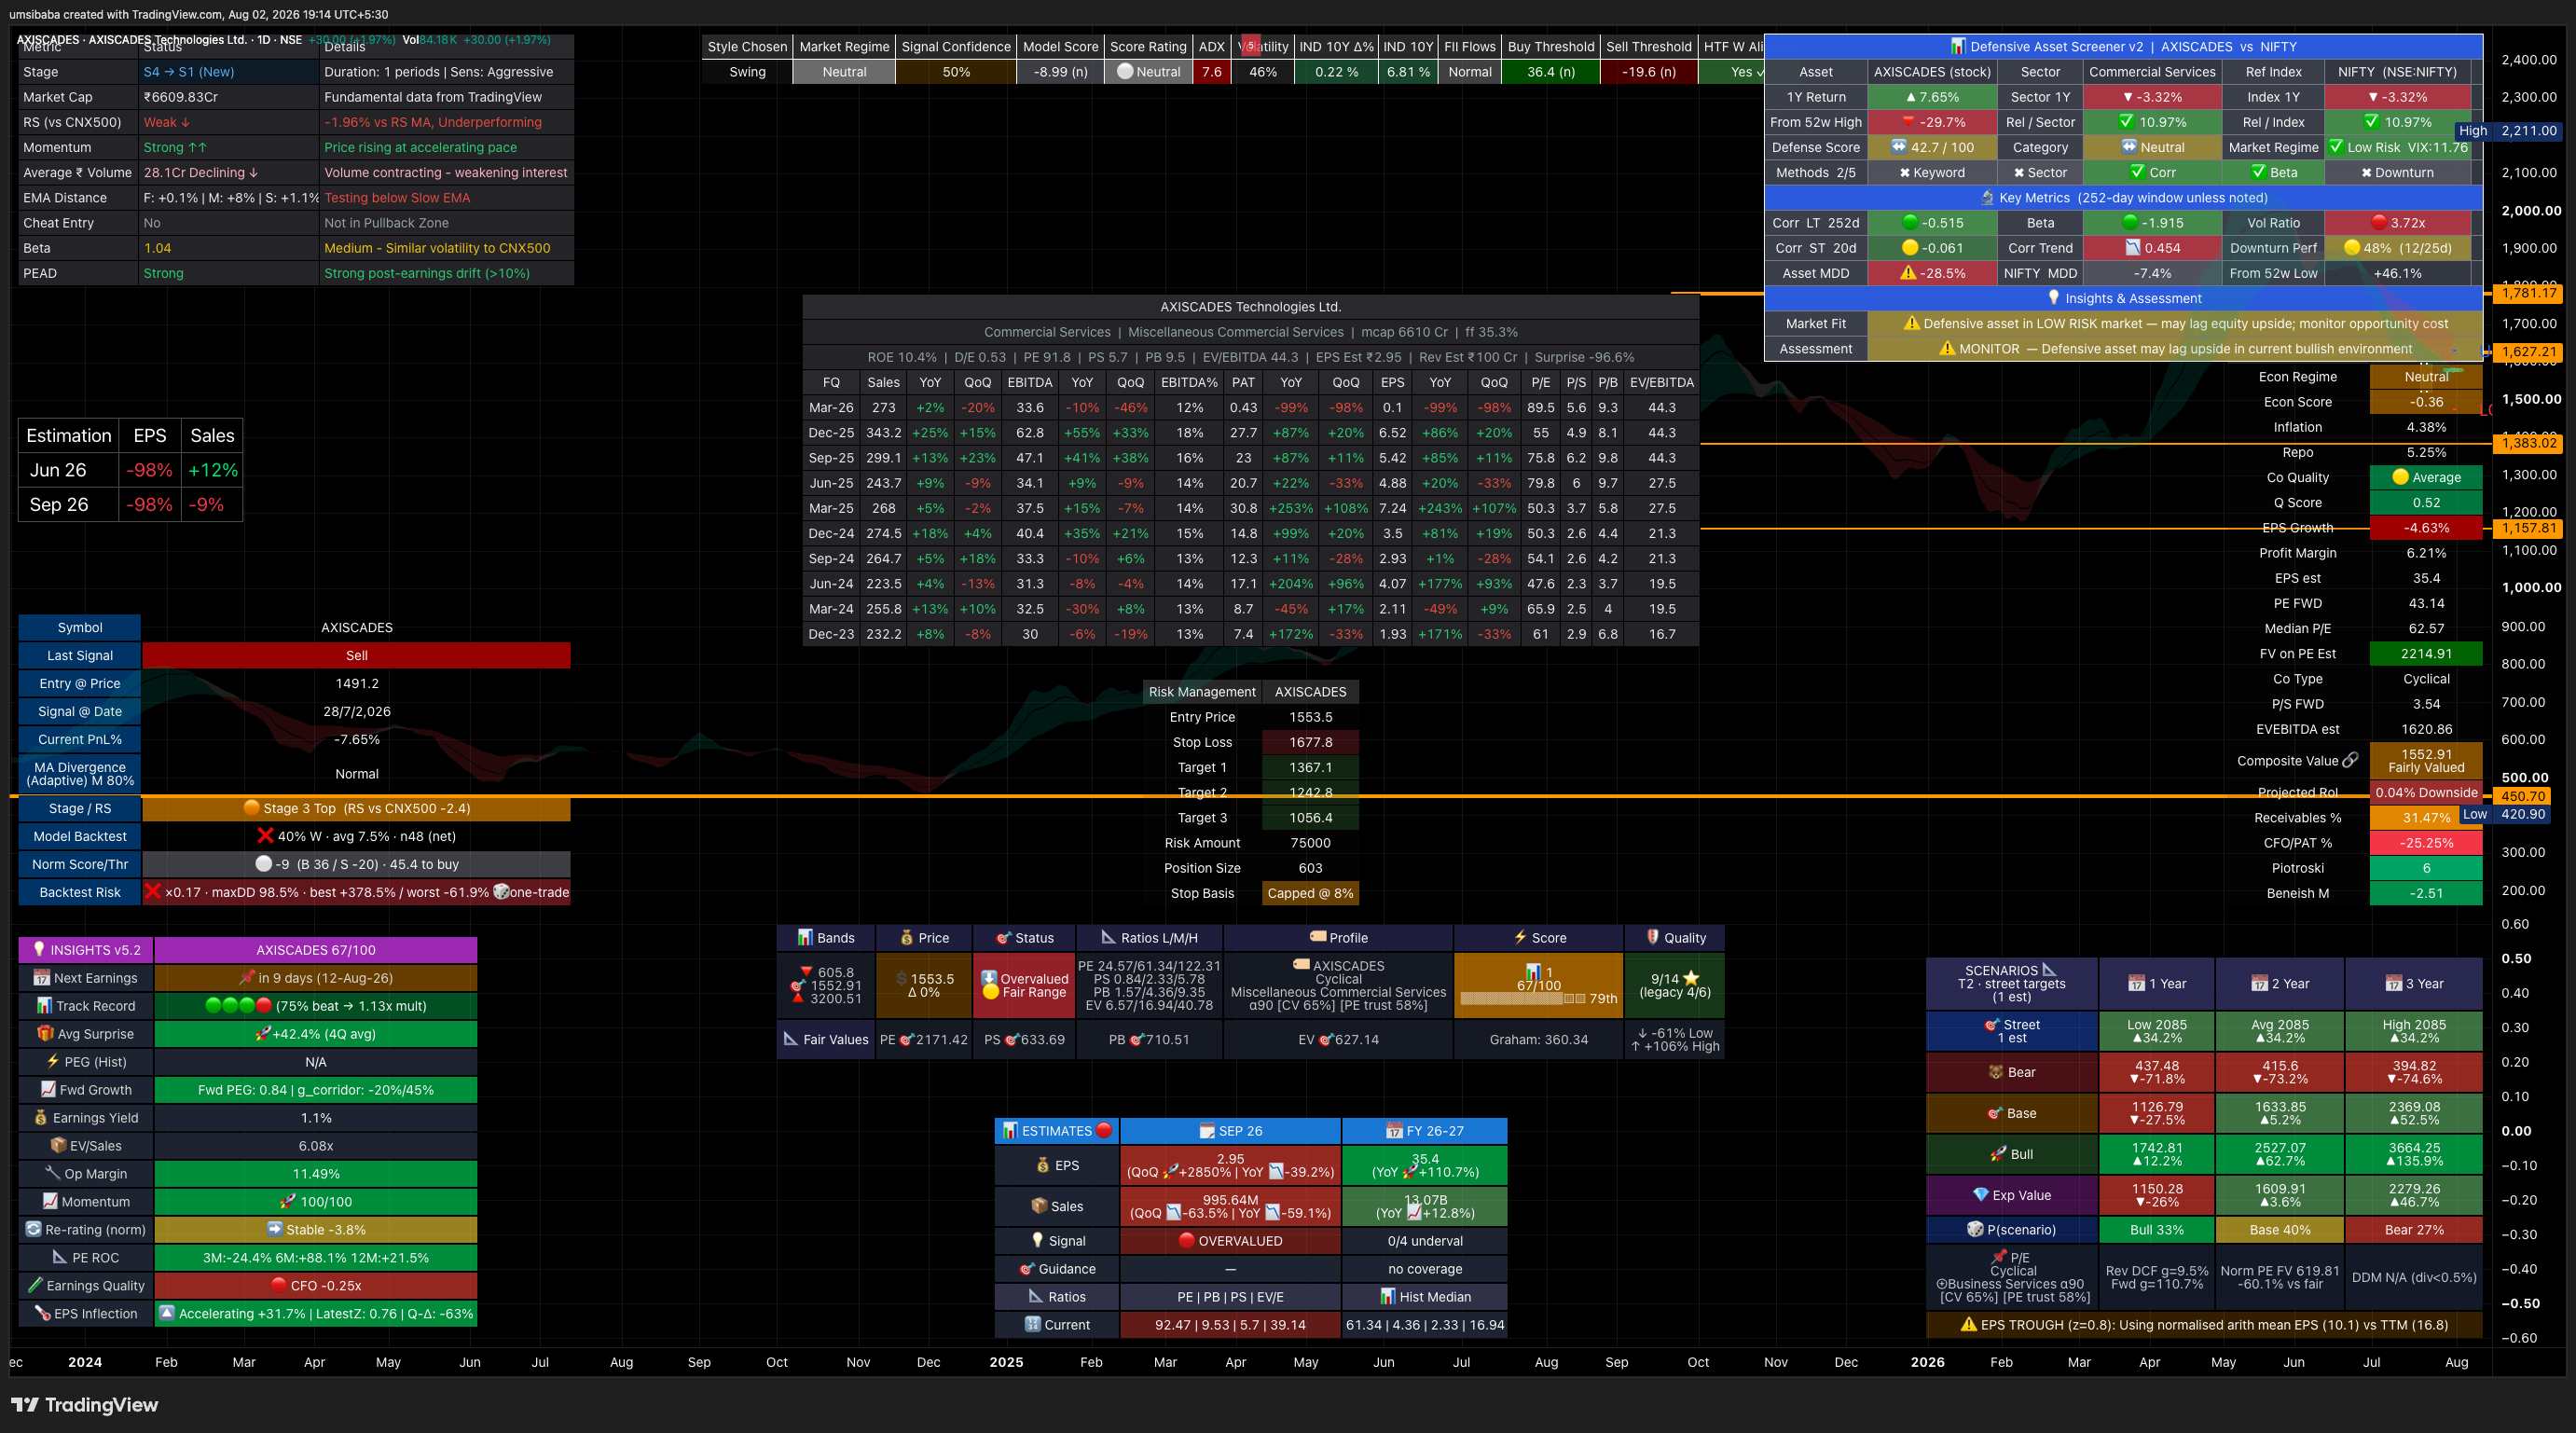The height and width of the screenshot is (1433, 2576).
Task: Click the shield icon in Quality header
Action: click(1652, 938)
